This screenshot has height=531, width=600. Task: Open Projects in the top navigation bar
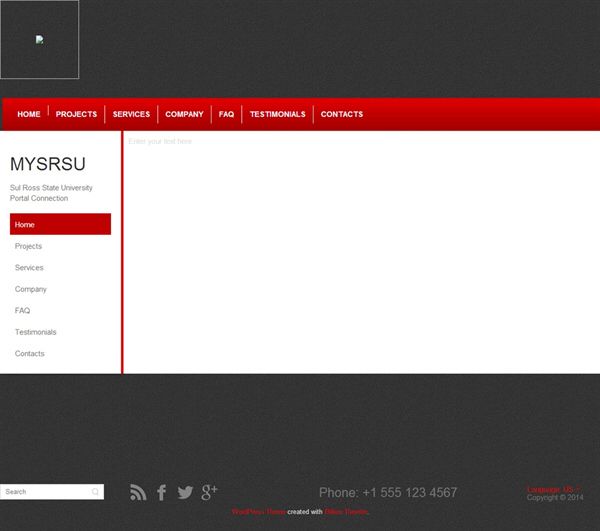point(76,114)
